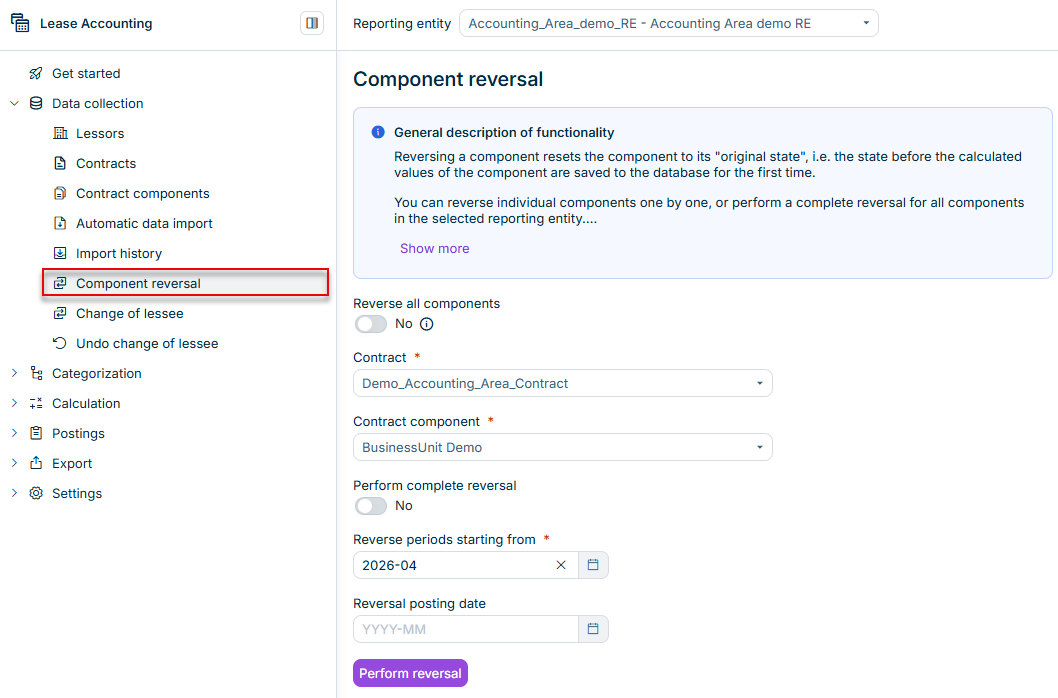The height and width of the screenshot is (698, 1058).
Task: Click the General description of functionality title
Action: click(x=504, y=133)
